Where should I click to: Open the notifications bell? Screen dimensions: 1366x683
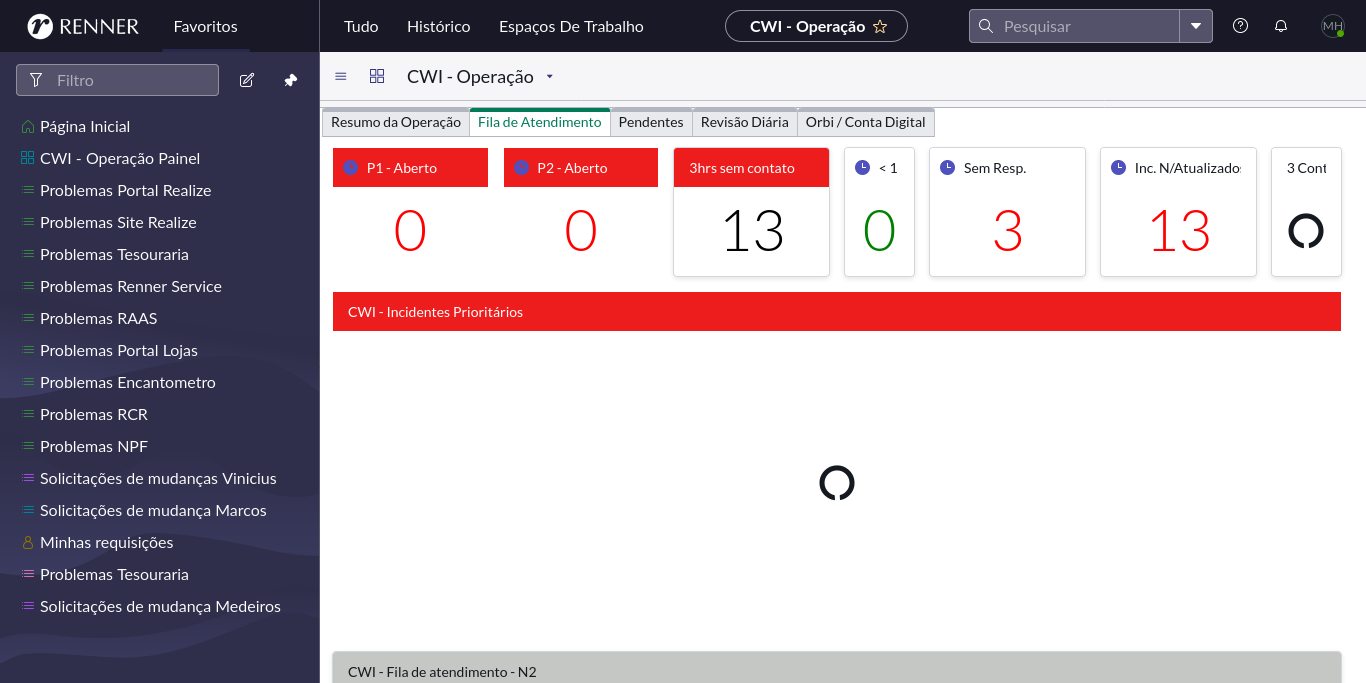tap(1281, 26)
